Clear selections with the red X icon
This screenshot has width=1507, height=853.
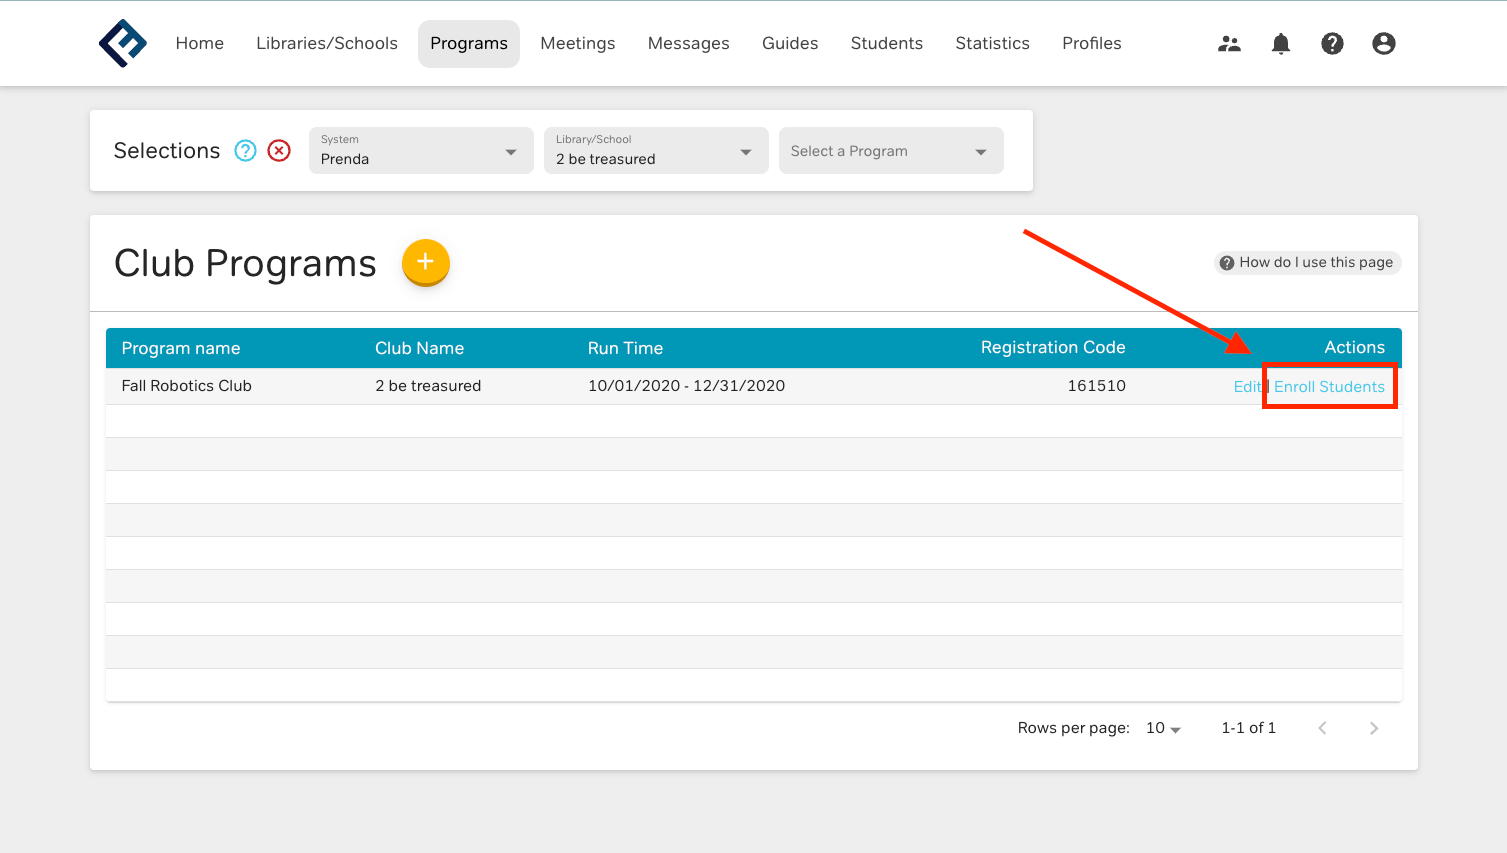[x=279, y=150]
